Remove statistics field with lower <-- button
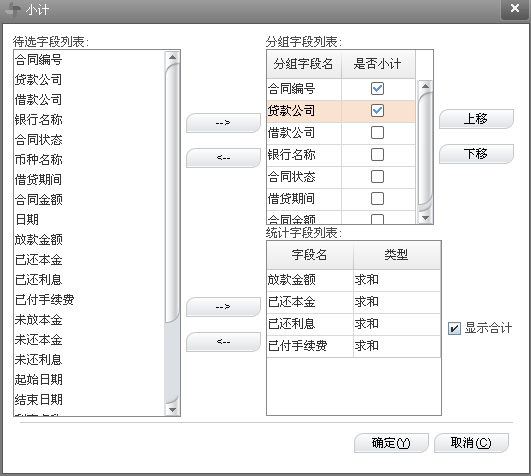This screenshot has height=476, width=531. pyautogui.click(x=223, y=342)
